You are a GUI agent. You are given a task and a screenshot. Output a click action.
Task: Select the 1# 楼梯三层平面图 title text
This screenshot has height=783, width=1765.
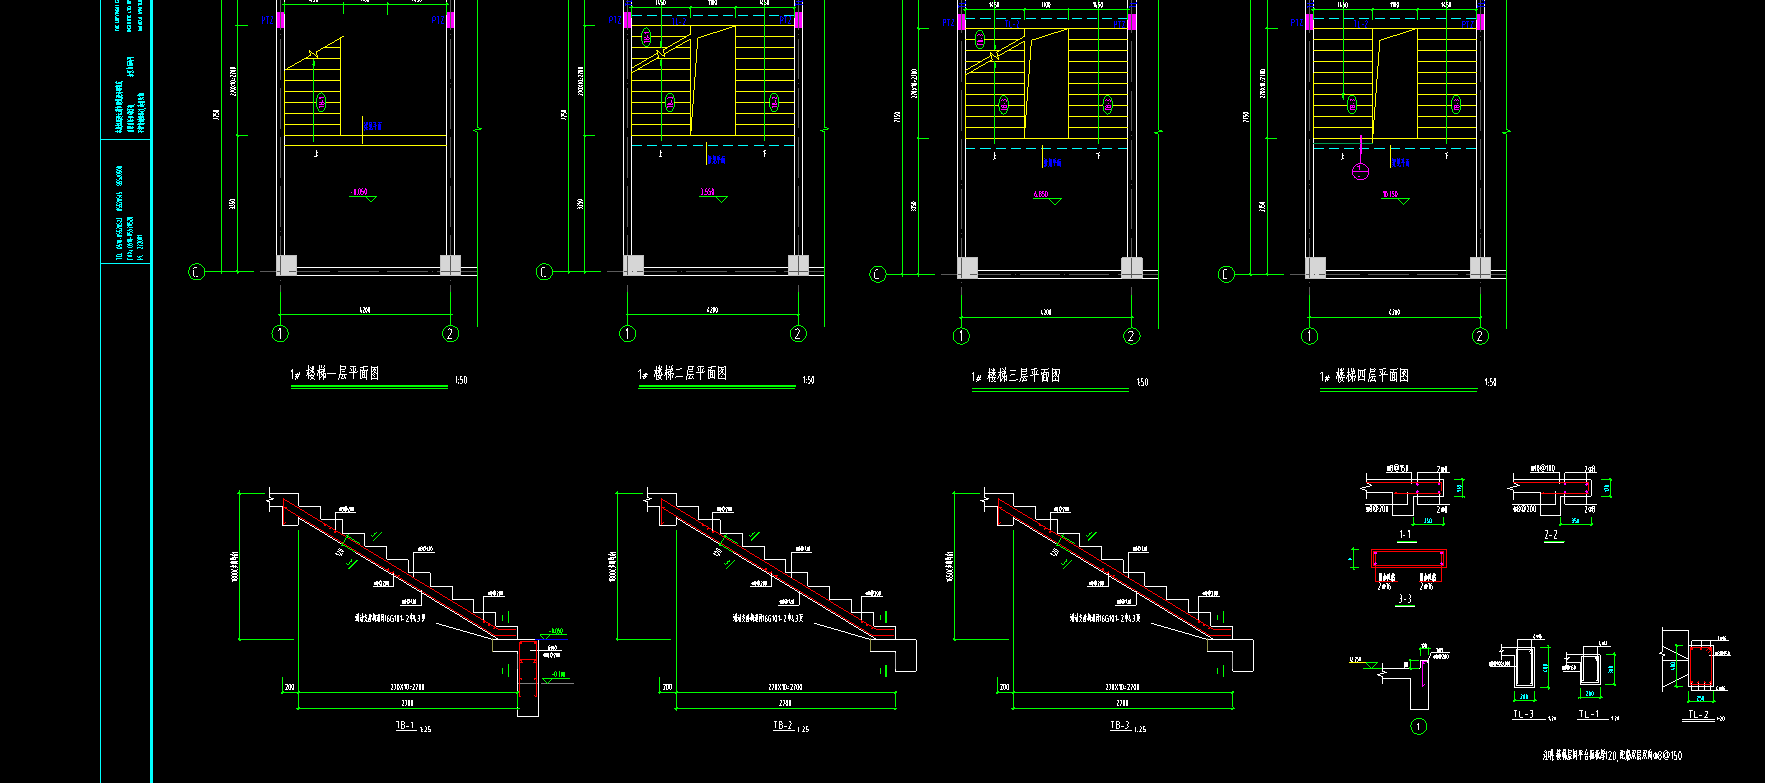pyautogui.click(x=1016, y=376)
